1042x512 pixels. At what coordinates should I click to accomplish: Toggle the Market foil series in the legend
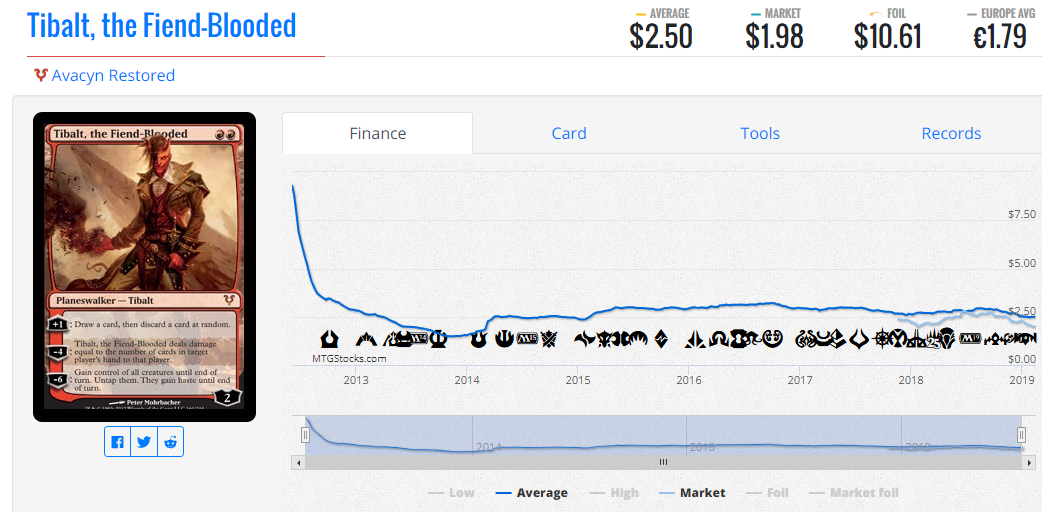coord(854,493)
